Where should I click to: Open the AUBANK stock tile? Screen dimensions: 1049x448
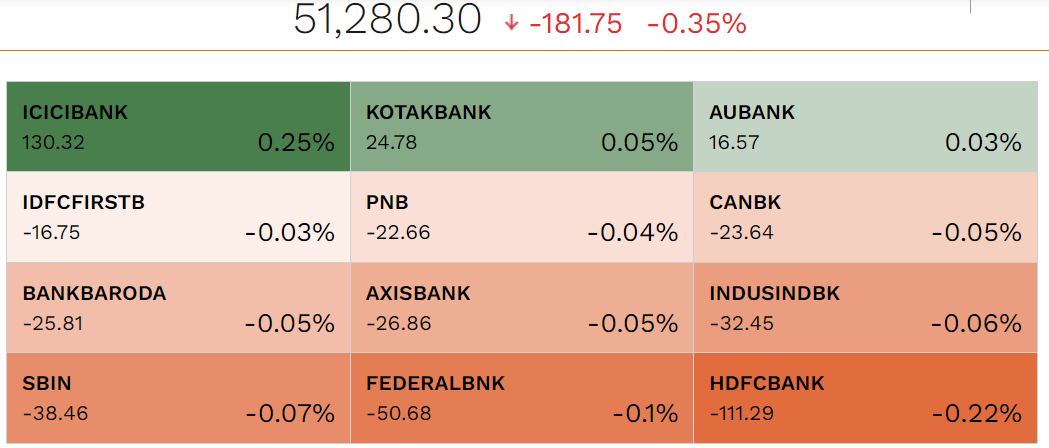click(865, 127)
